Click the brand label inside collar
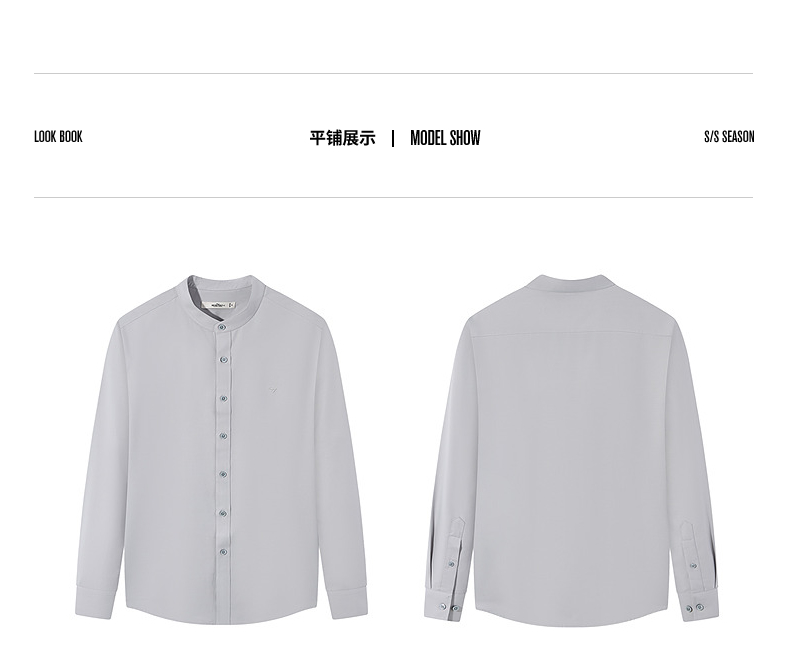 (218, 305)
